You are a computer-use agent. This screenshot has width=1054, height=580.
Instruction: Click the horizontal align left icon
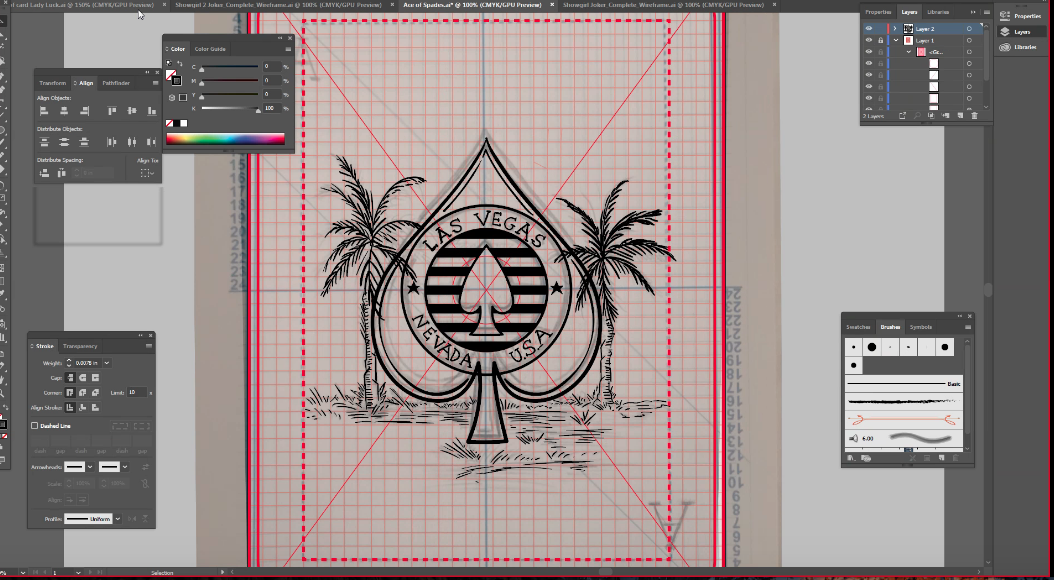click(44, 111)
